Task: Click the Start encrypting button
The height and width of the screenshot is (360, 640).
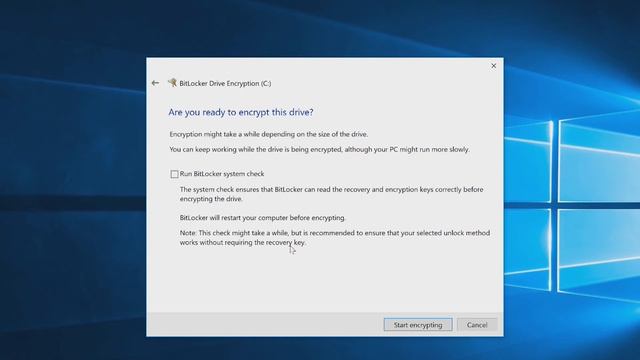Action: 418,325
